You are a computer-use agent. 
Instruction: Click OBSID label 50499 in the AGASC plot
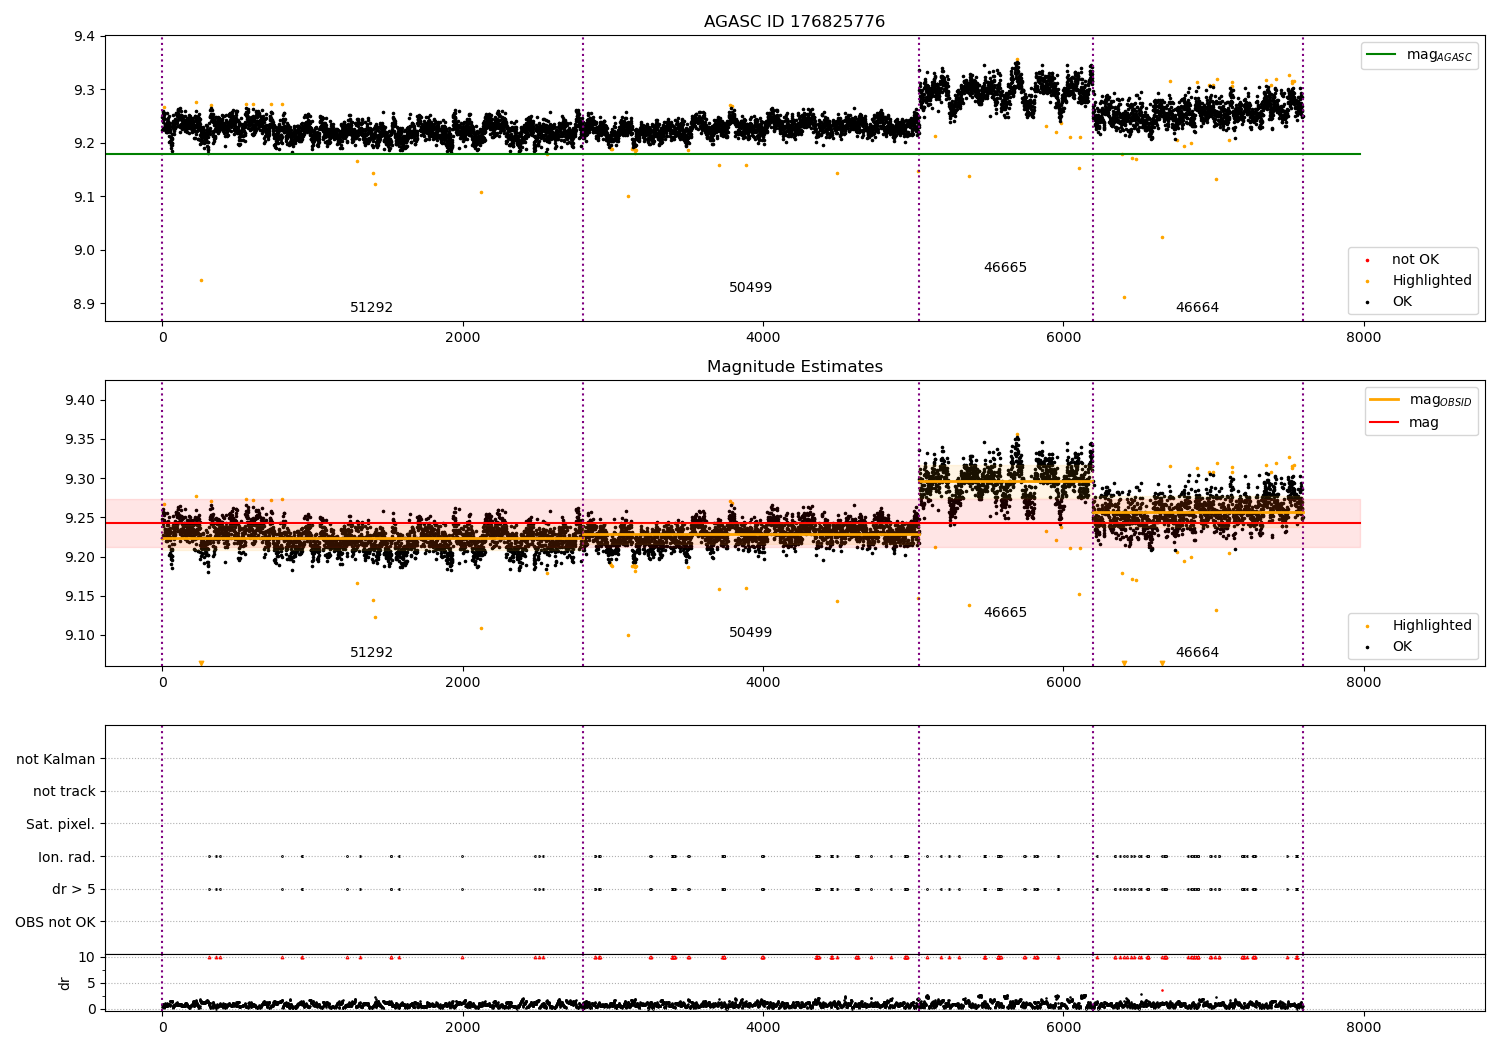point(750,288)
